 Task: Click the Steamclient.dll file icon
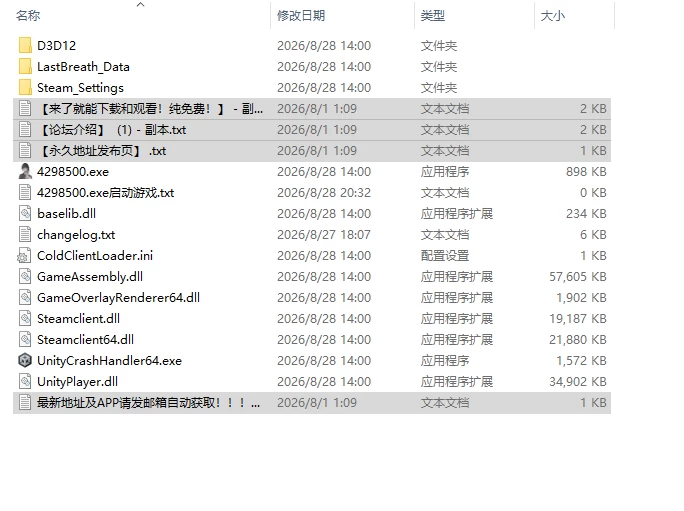(25, 319)
